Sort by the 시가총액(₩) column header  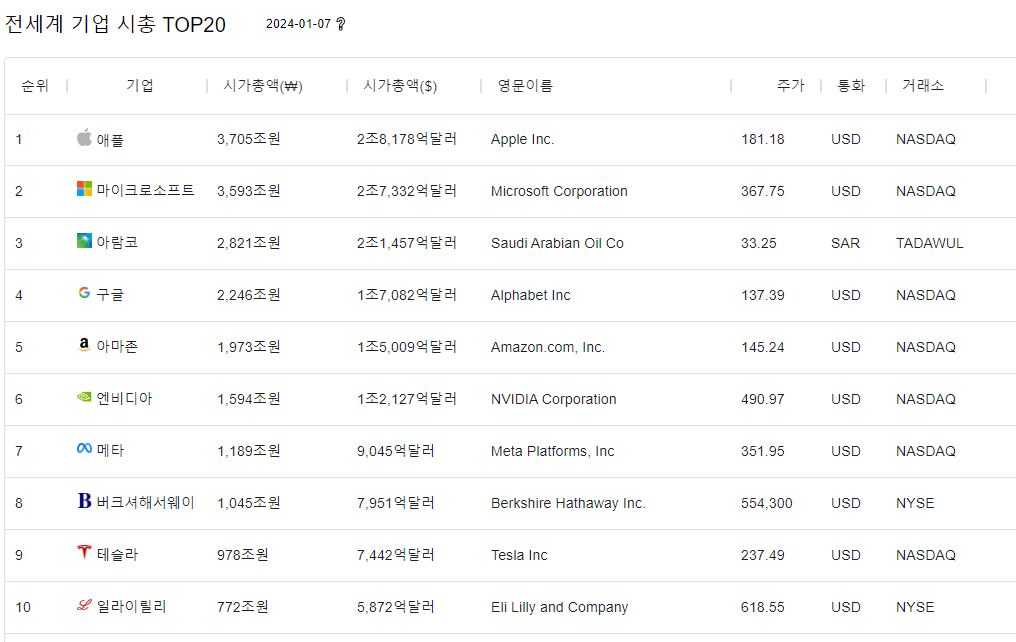pyautogui.click(x=263, y=86)
